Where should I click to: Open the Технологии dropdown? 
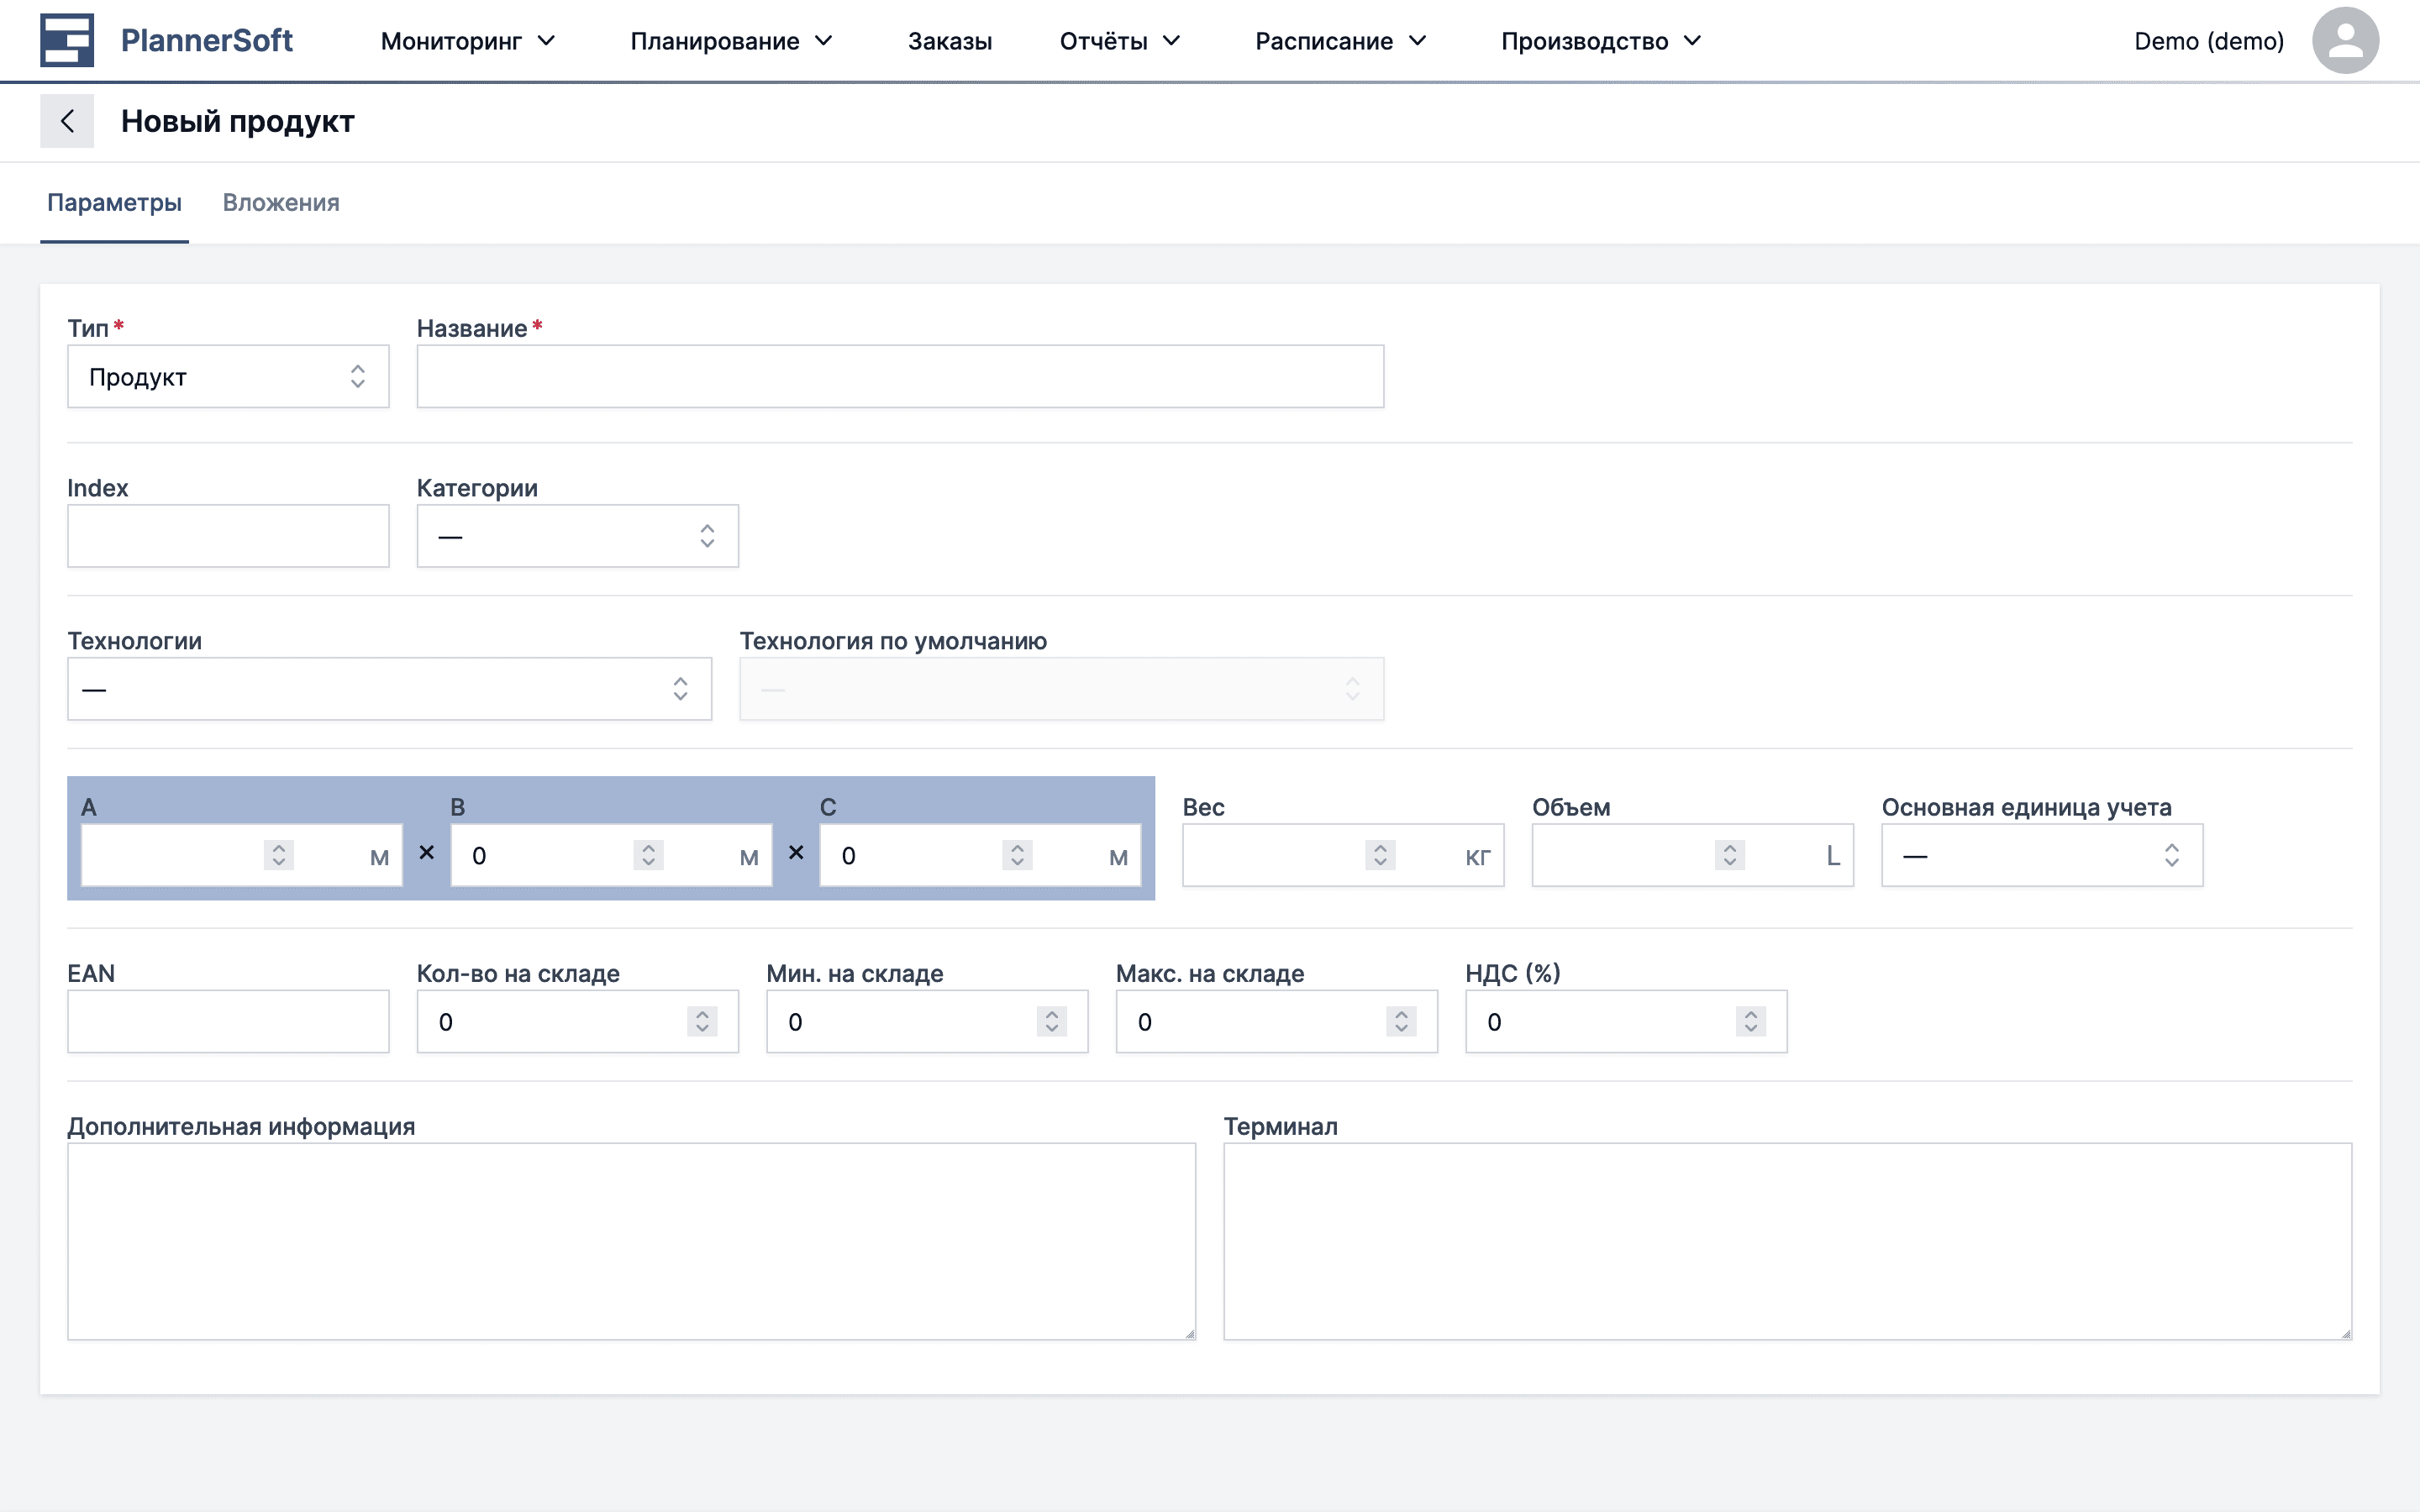(x=389, y=689)
